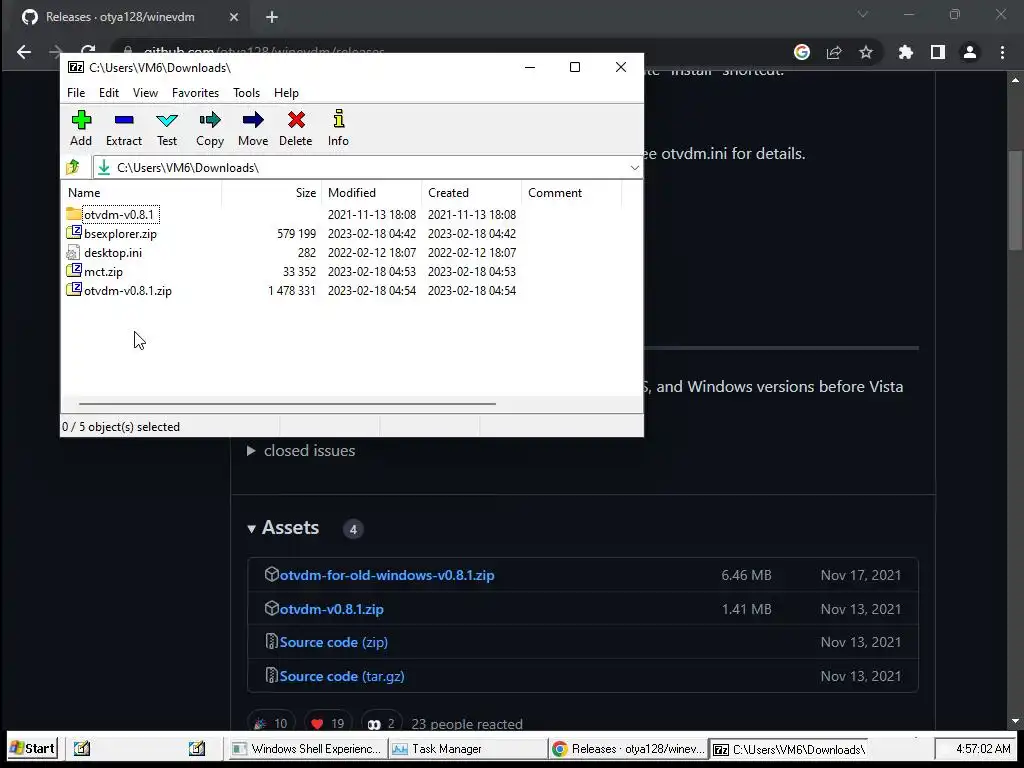The image size is (1024, 768).
Task: Click the browser back arrow
Action: [x=24, y=52]
